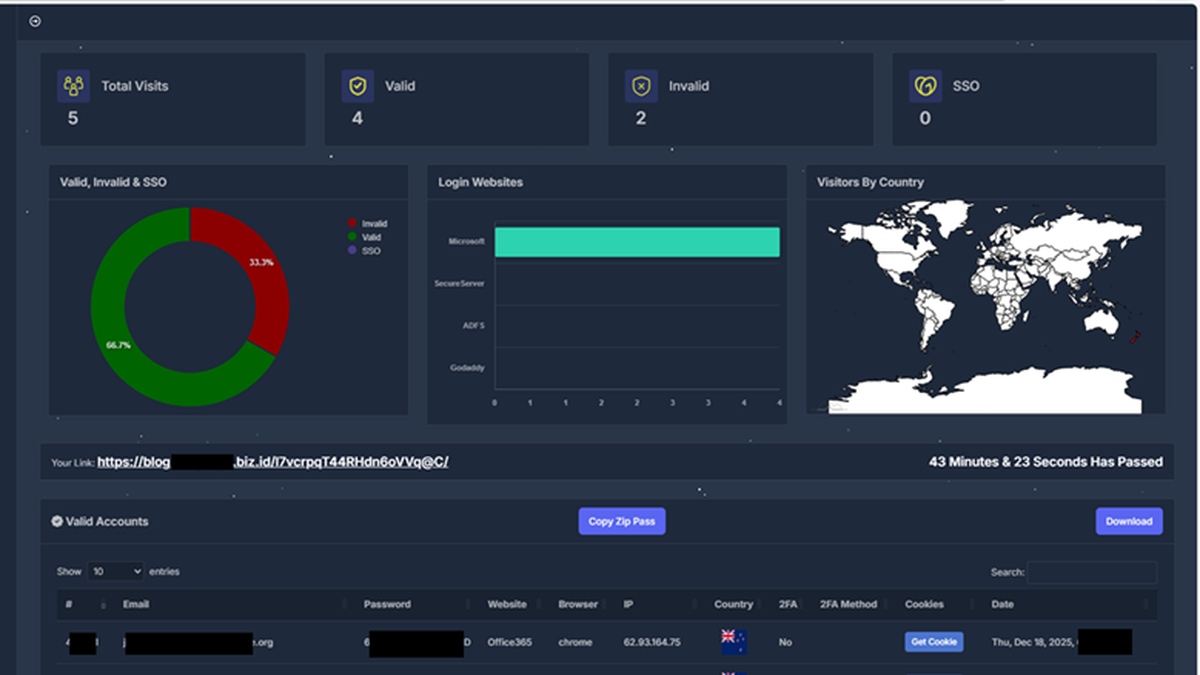This screenshot has height=675, width=1200.
Task: Open the Show entries dropdown
Action: click(x=115, y=571)
